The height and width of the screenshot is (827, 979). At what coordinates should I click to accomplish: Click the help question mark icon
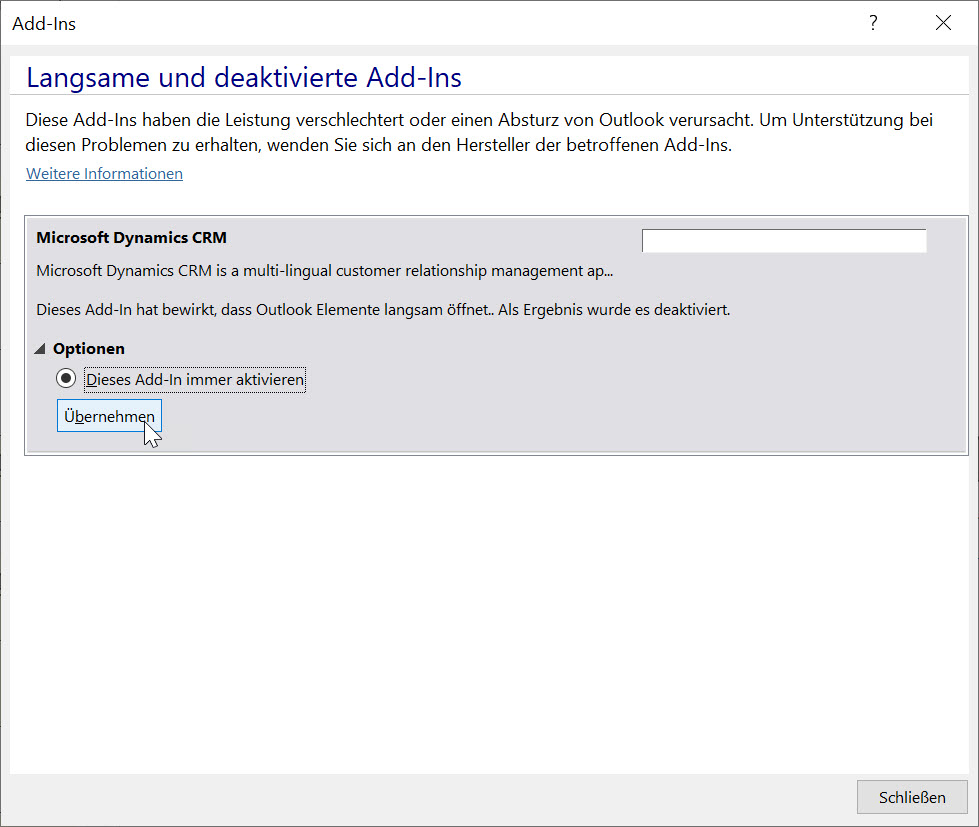[x=873, y=23]
